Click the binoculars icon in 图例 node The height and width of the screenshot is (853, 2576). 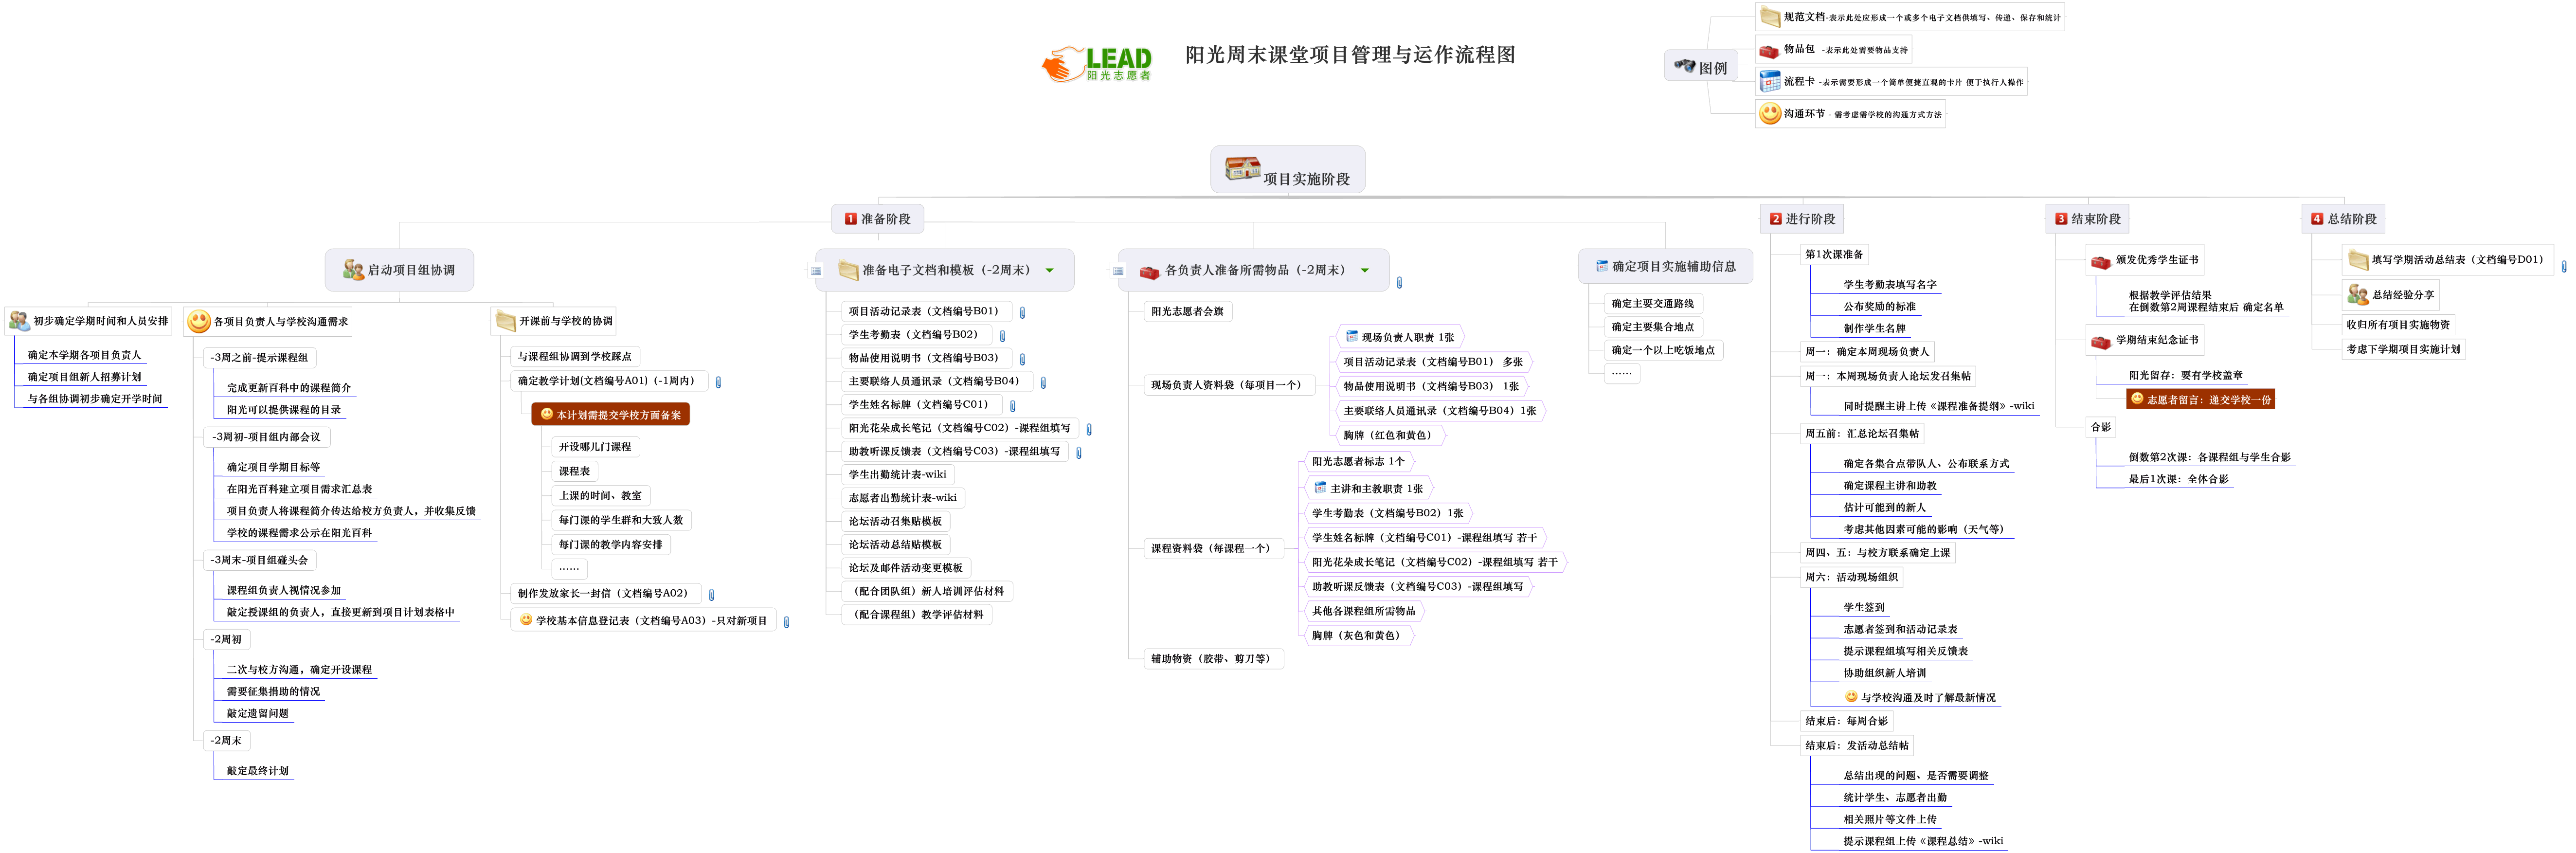[x=1685, y=66]
